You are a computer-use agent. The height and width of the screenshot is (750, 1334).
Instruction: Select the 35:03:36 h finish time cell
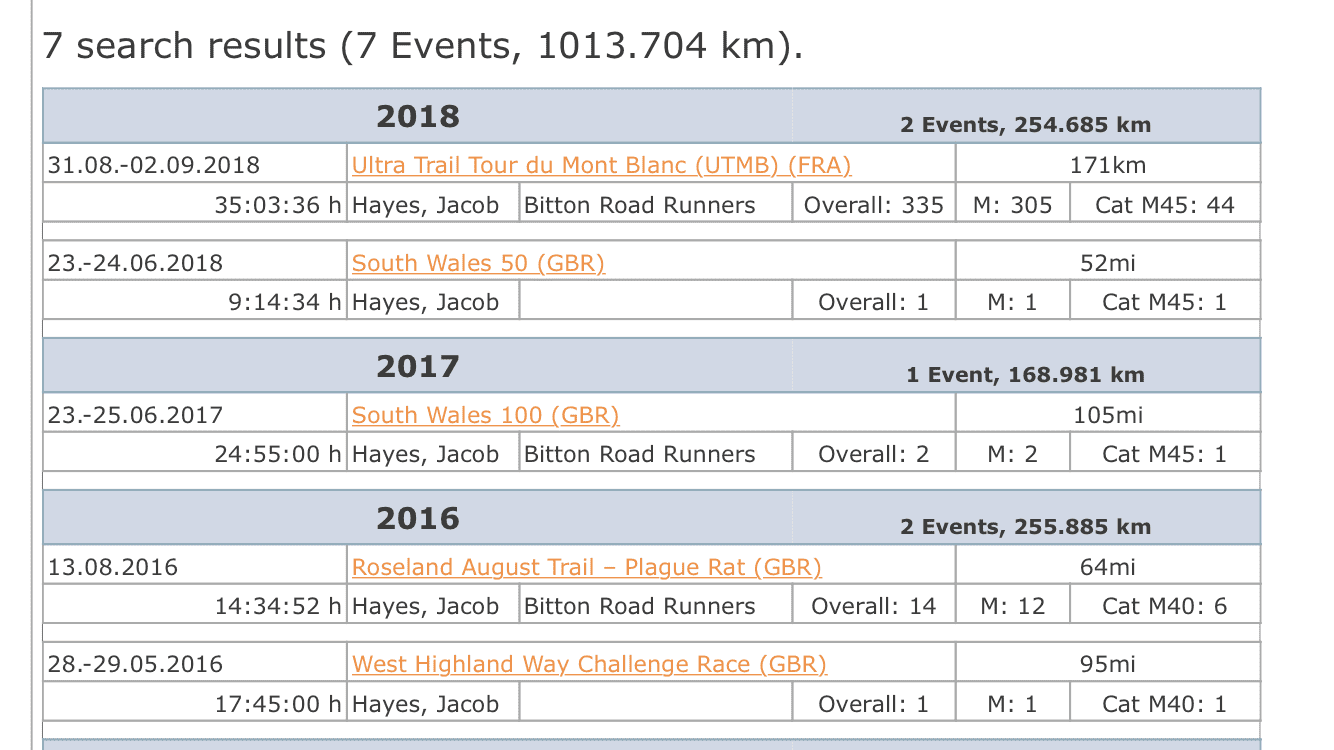277,205
